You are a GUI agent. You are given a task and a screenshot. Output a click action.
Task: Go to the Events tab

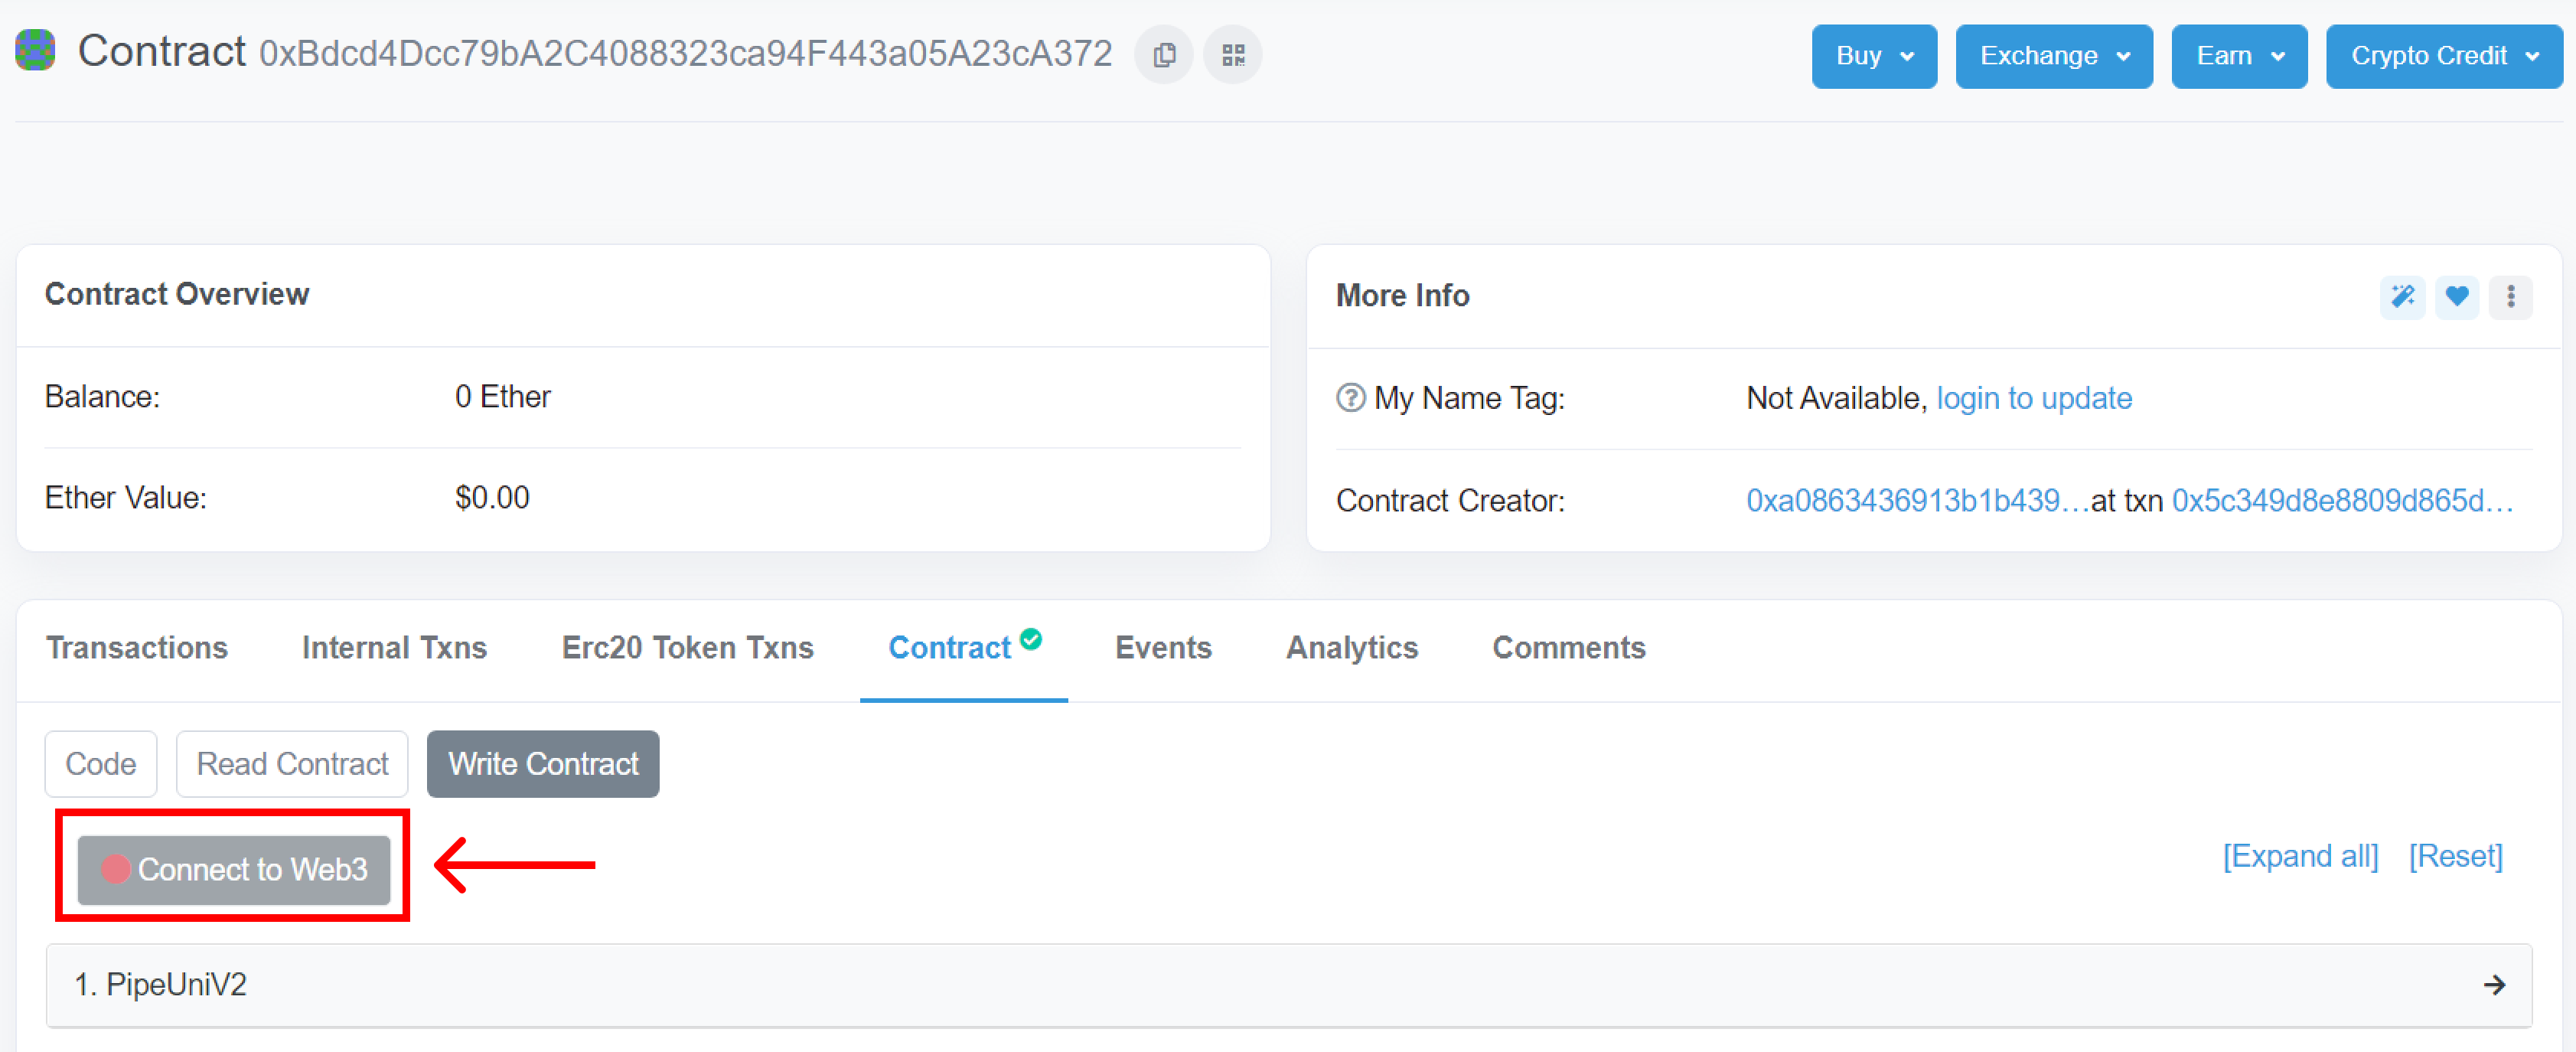pyautogui.click(x=1163, y=648)
